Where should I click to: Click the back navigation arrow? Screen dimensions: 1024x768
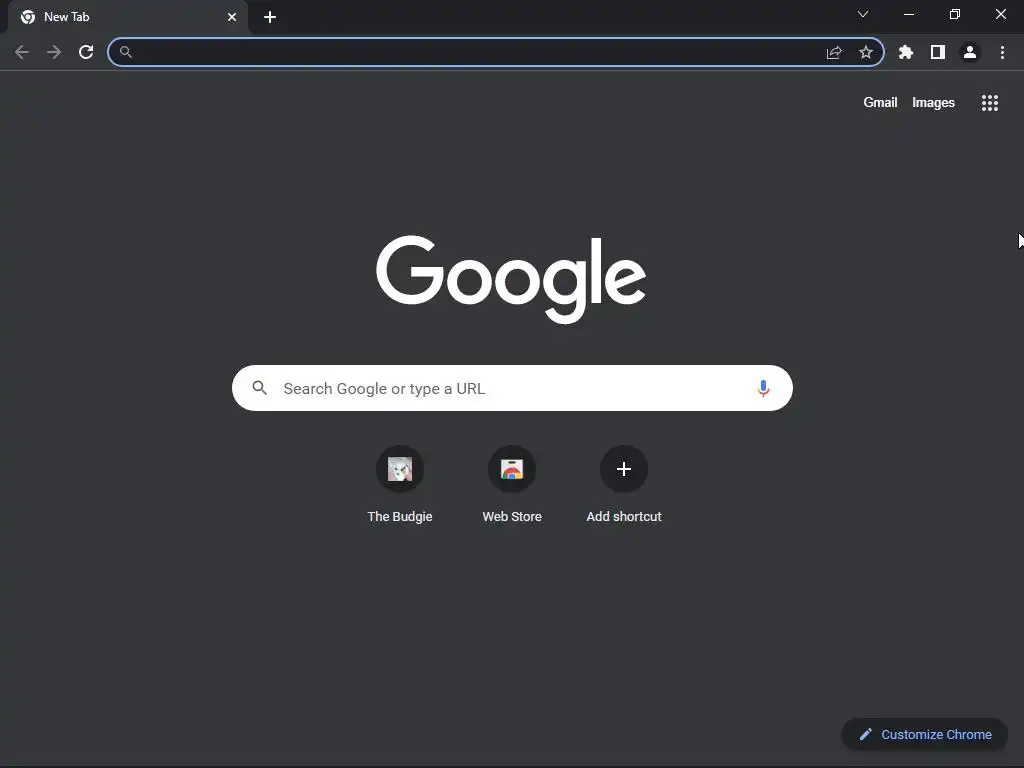pos(22,52)
